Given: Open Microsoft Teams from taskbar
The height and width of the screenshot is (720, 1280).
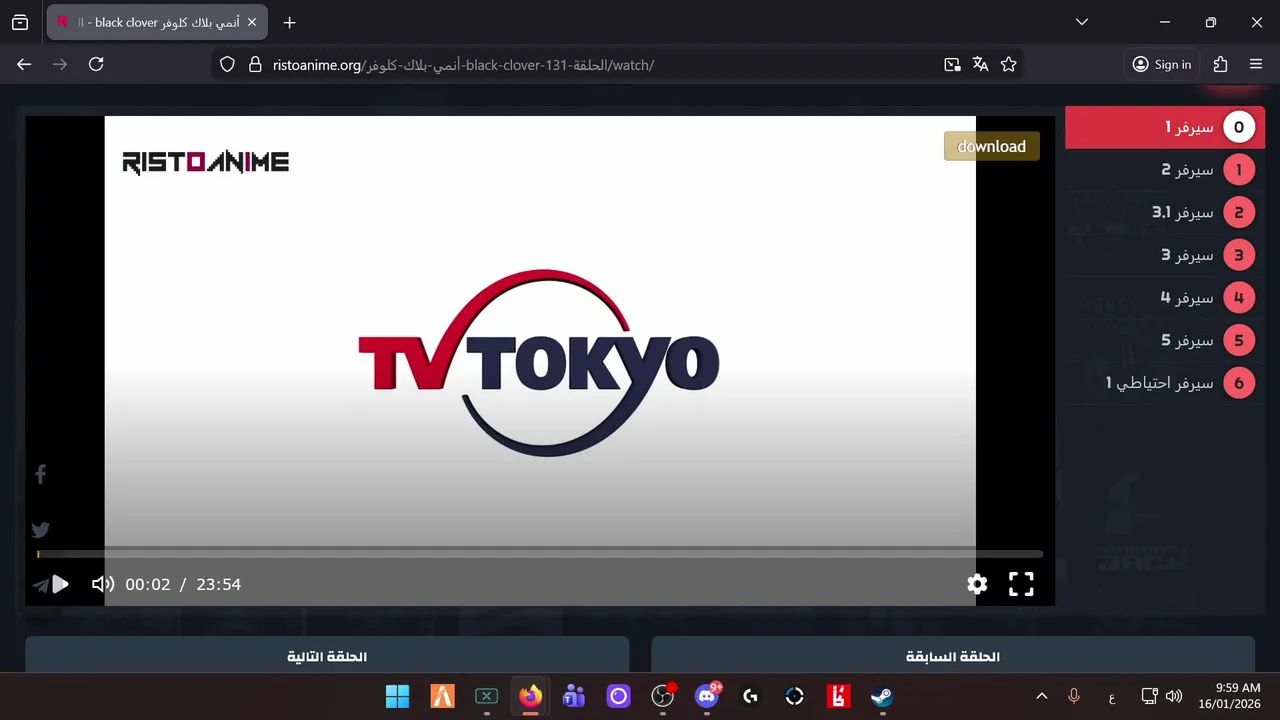Looking at the screenshot, I should [x=574, y=696].
